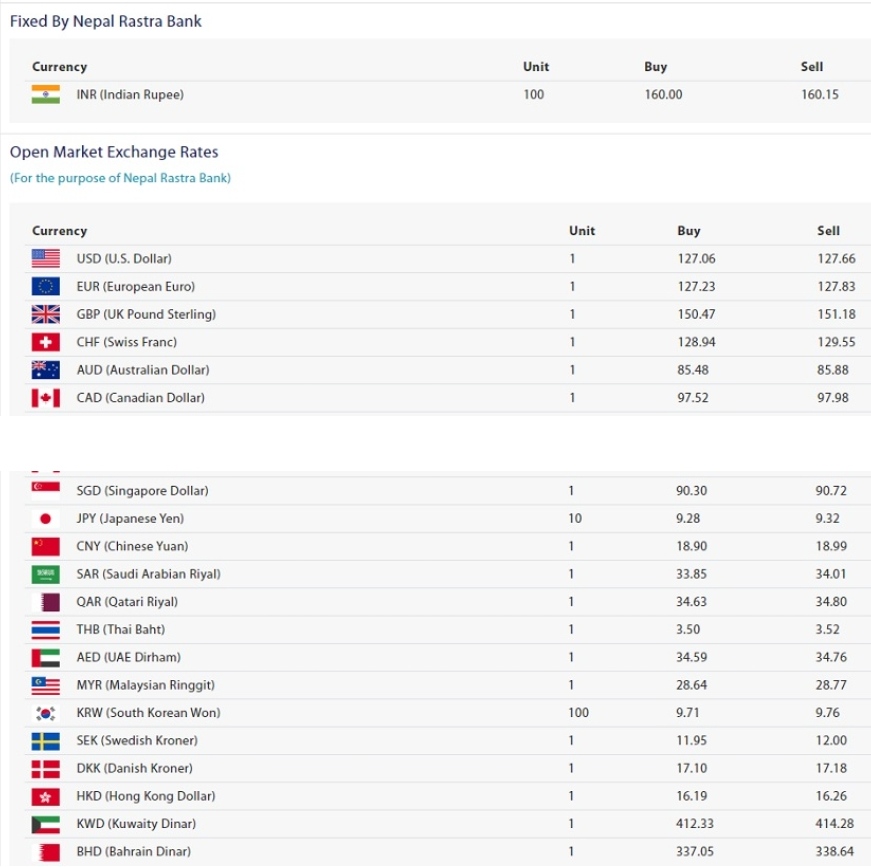The image size is (871, 867).
Task: Select the AUD buy rate 85.48
Action: (x=693, y=370)
